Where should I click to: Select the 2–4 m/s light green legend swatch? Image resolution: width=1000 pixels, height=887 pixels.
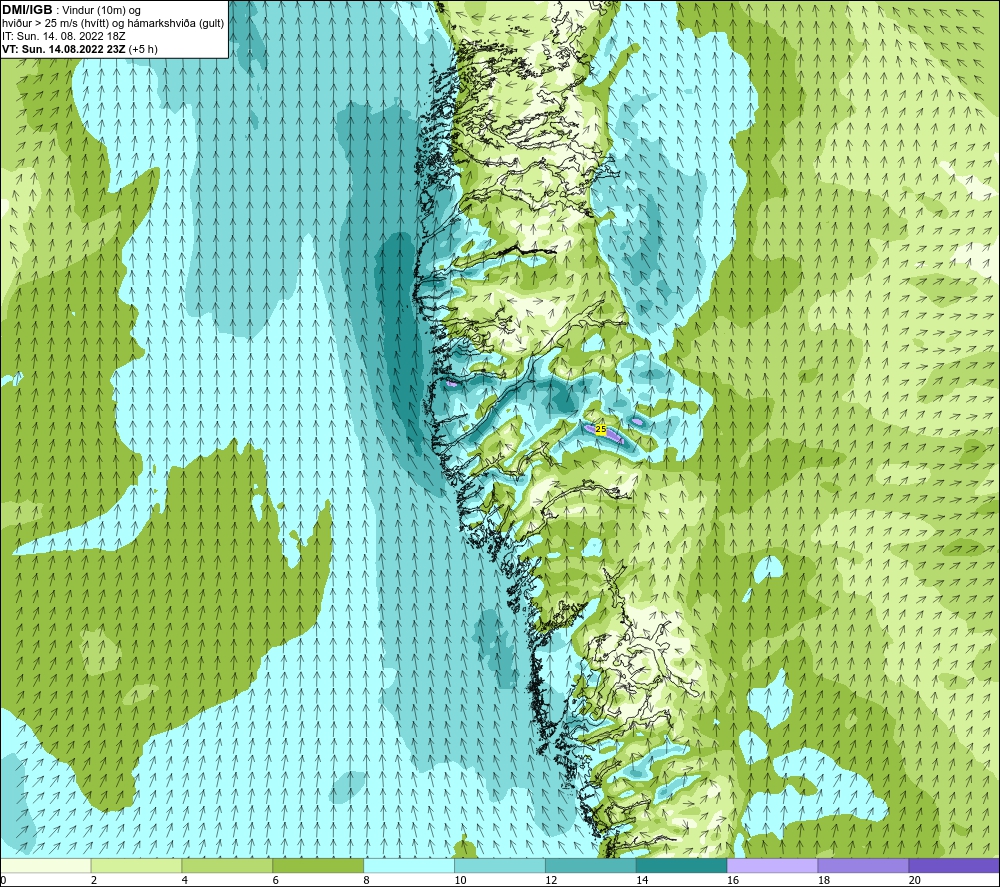[x=136, y=865]
